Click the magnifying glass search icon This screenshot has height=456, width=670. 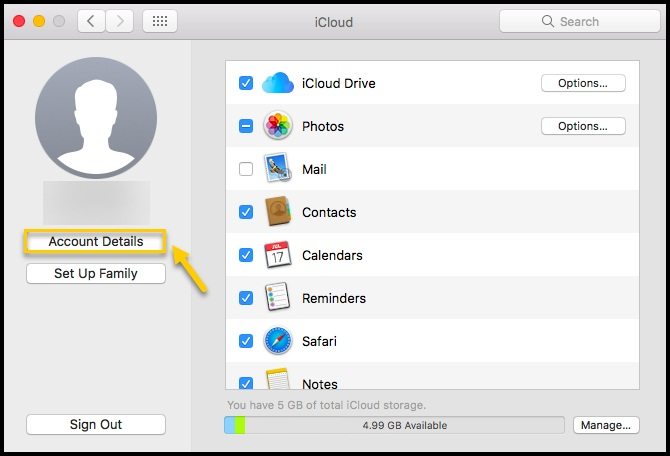547,21
